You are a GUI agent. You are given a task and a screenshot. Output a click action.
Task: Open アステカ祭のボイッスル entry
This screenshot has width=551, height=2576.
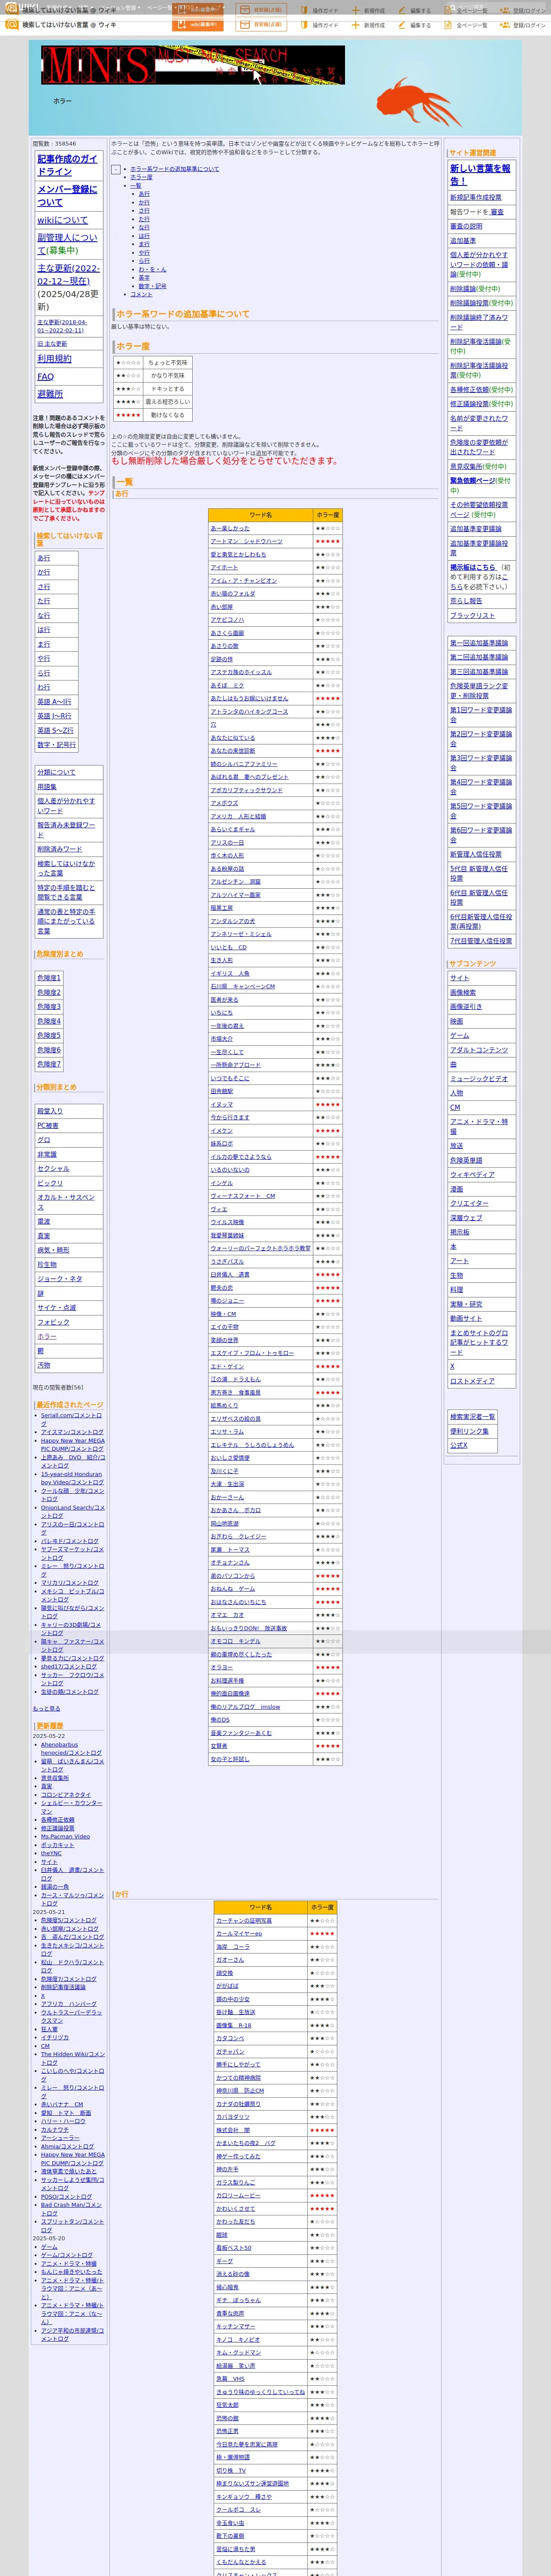241,672
